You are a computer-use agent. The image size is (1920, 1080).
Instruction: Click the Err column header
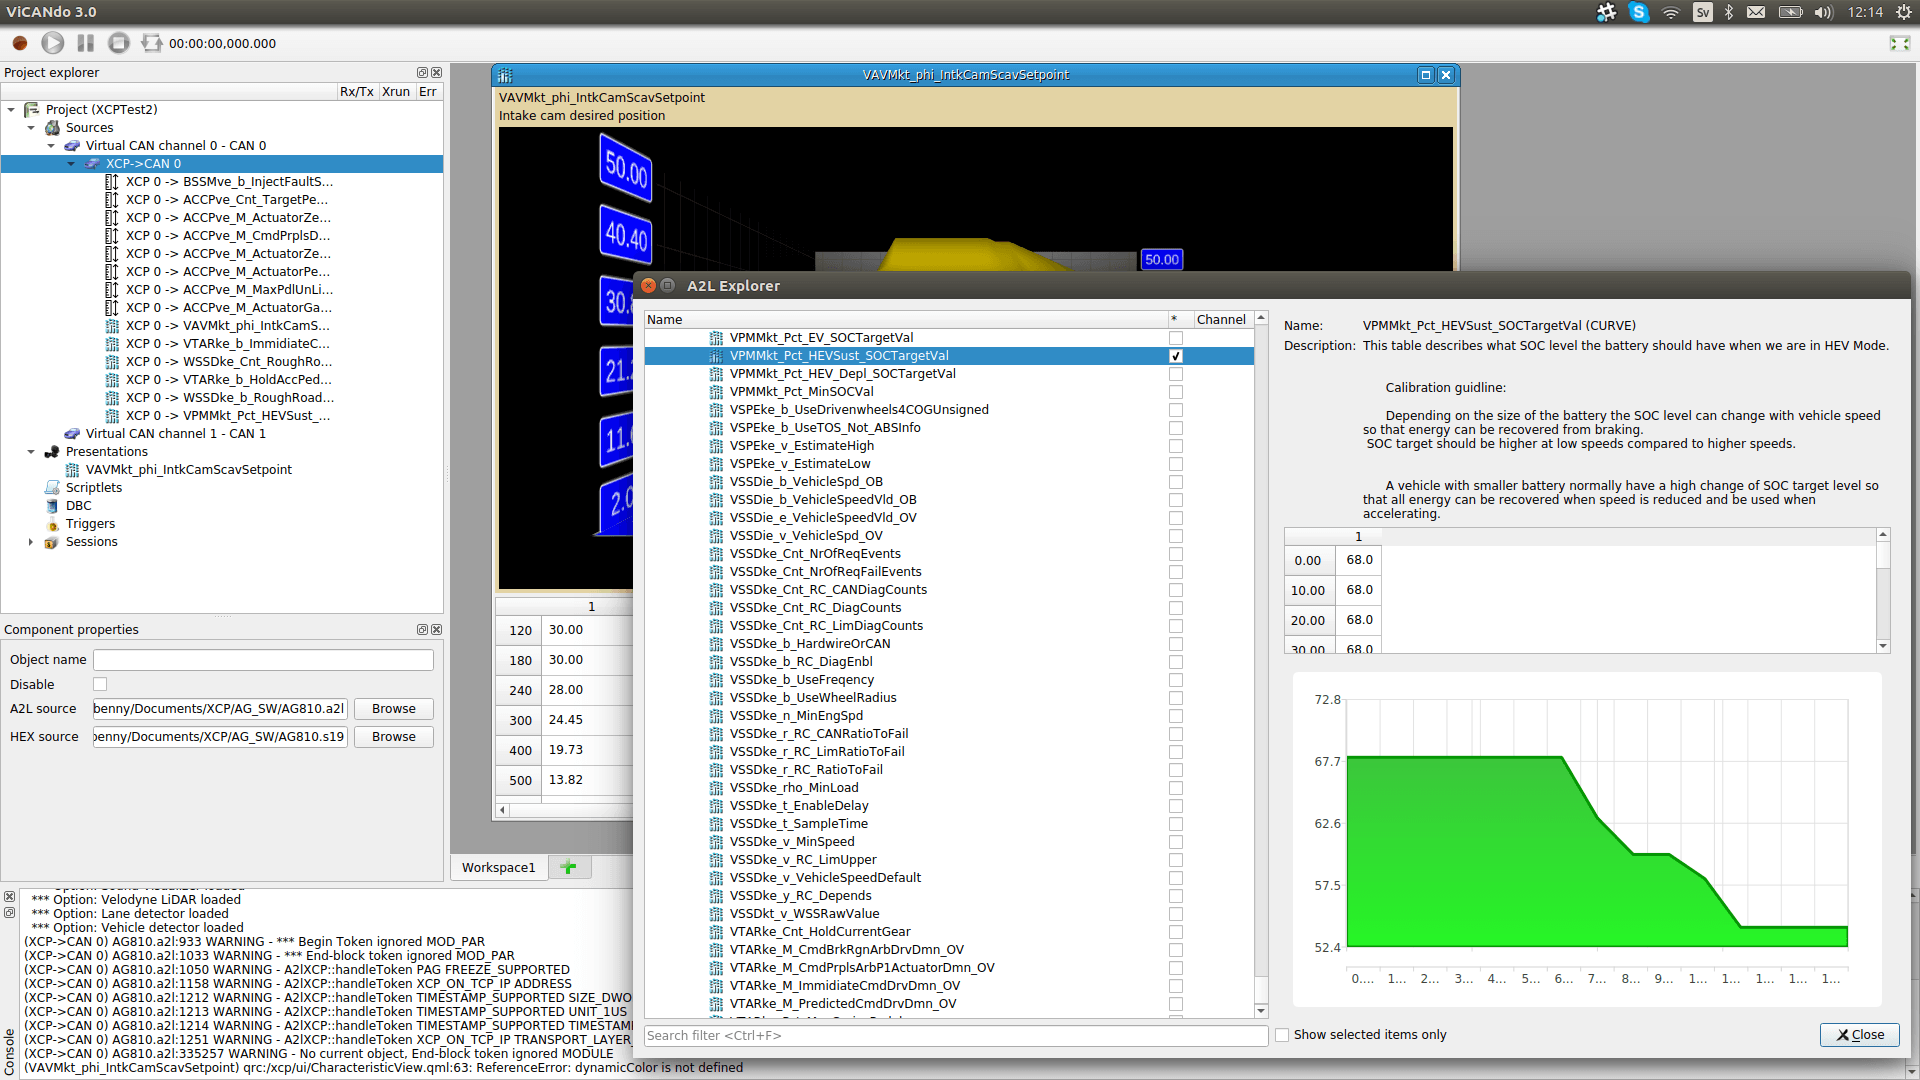click(x=428, y=91)
